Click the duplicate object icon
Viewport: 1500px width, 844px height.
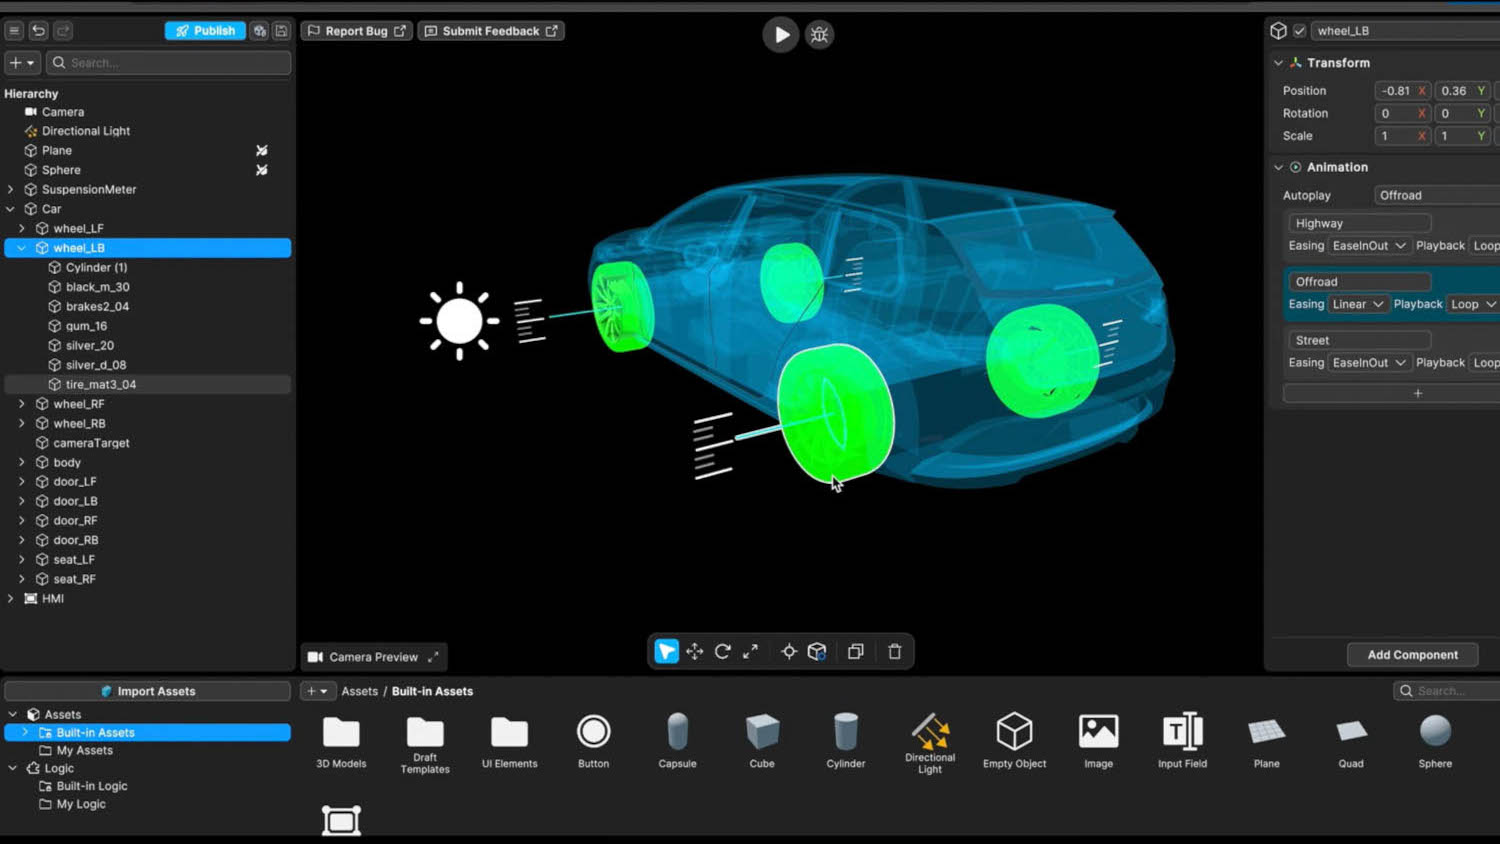coord(855,652)
